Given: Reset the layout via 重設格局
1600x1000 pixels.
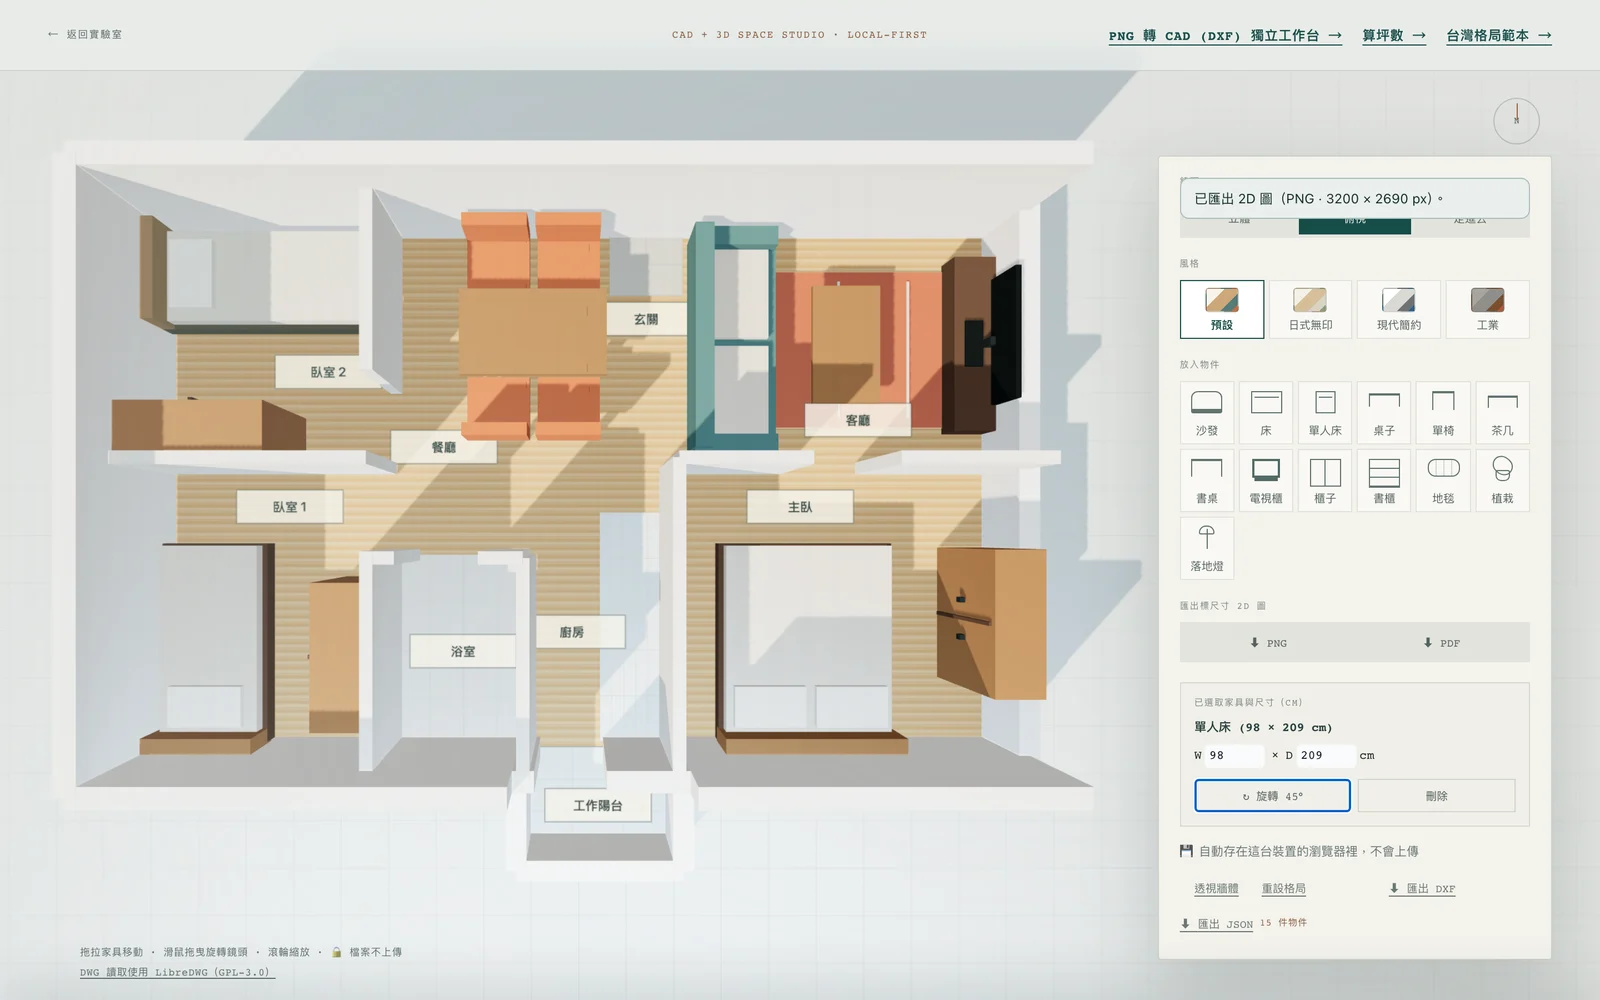Looking at the screenshot, I should coord(1283,889).
